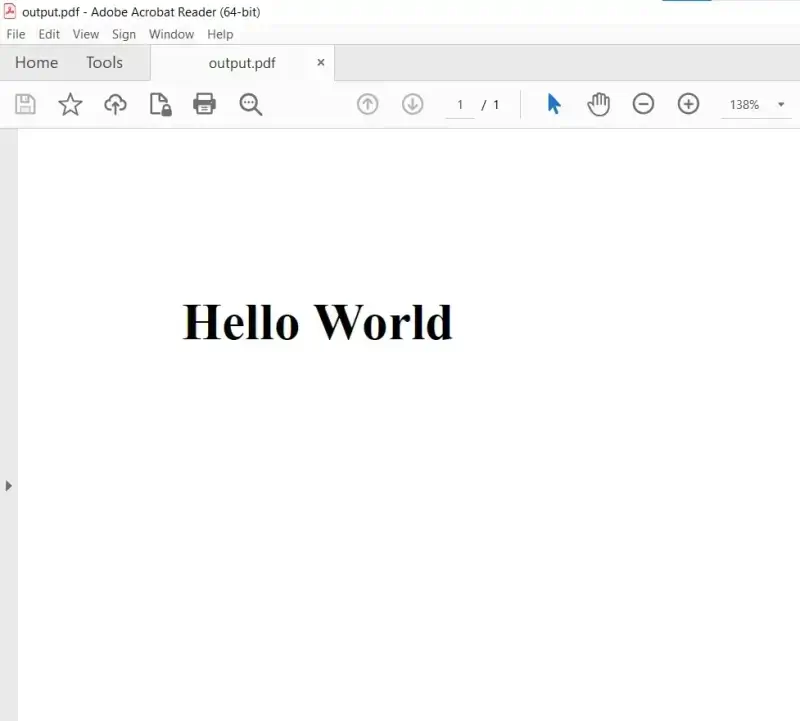This screenshot has height=721, width=800.
Task: Click the Save file icon
Action: (x=25, y=105)
